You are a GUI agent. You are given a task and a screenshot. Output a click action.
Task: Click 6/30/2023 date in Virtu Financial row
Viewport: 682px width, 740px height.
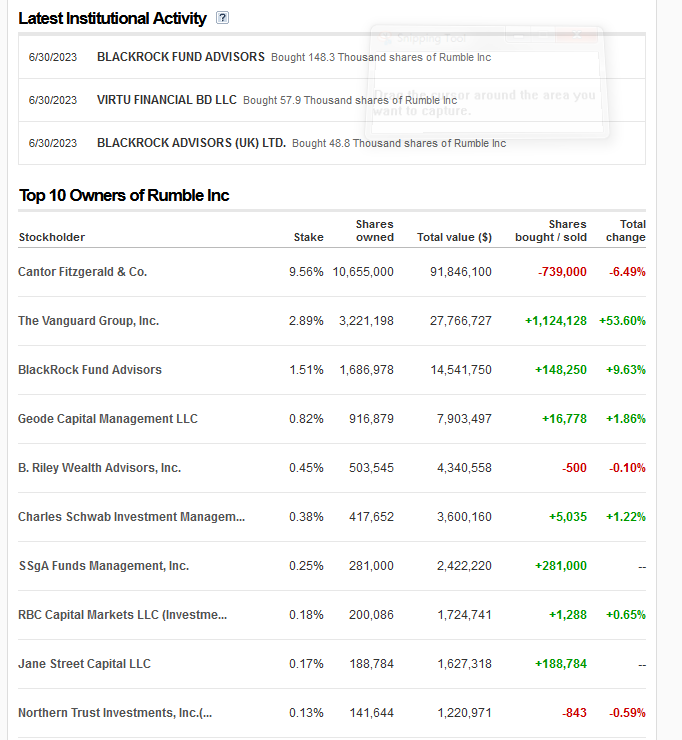tap(53, 100)
